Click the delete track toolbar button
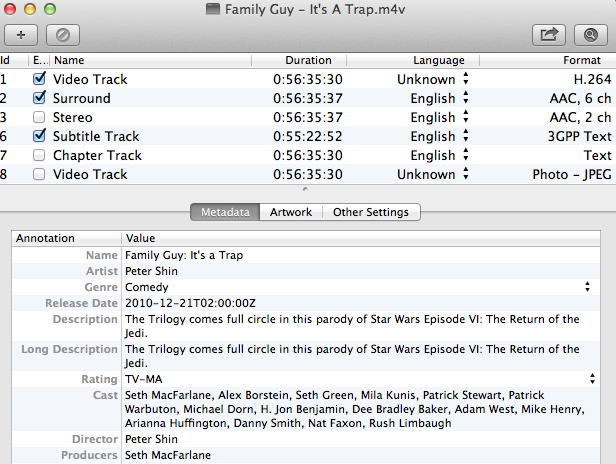Image resolution: width=616 pixels, height=464 pixels. [63, 35]
